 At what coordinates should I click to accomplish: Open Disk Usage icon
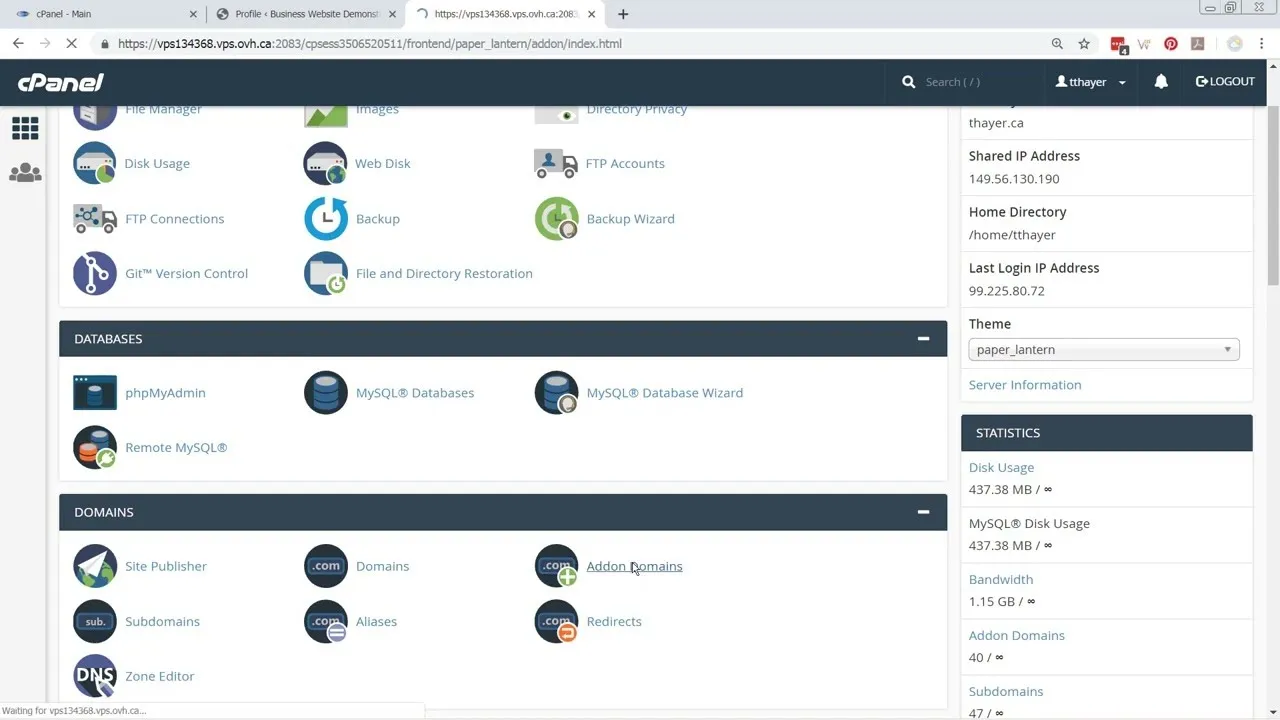tap(95, 163)
